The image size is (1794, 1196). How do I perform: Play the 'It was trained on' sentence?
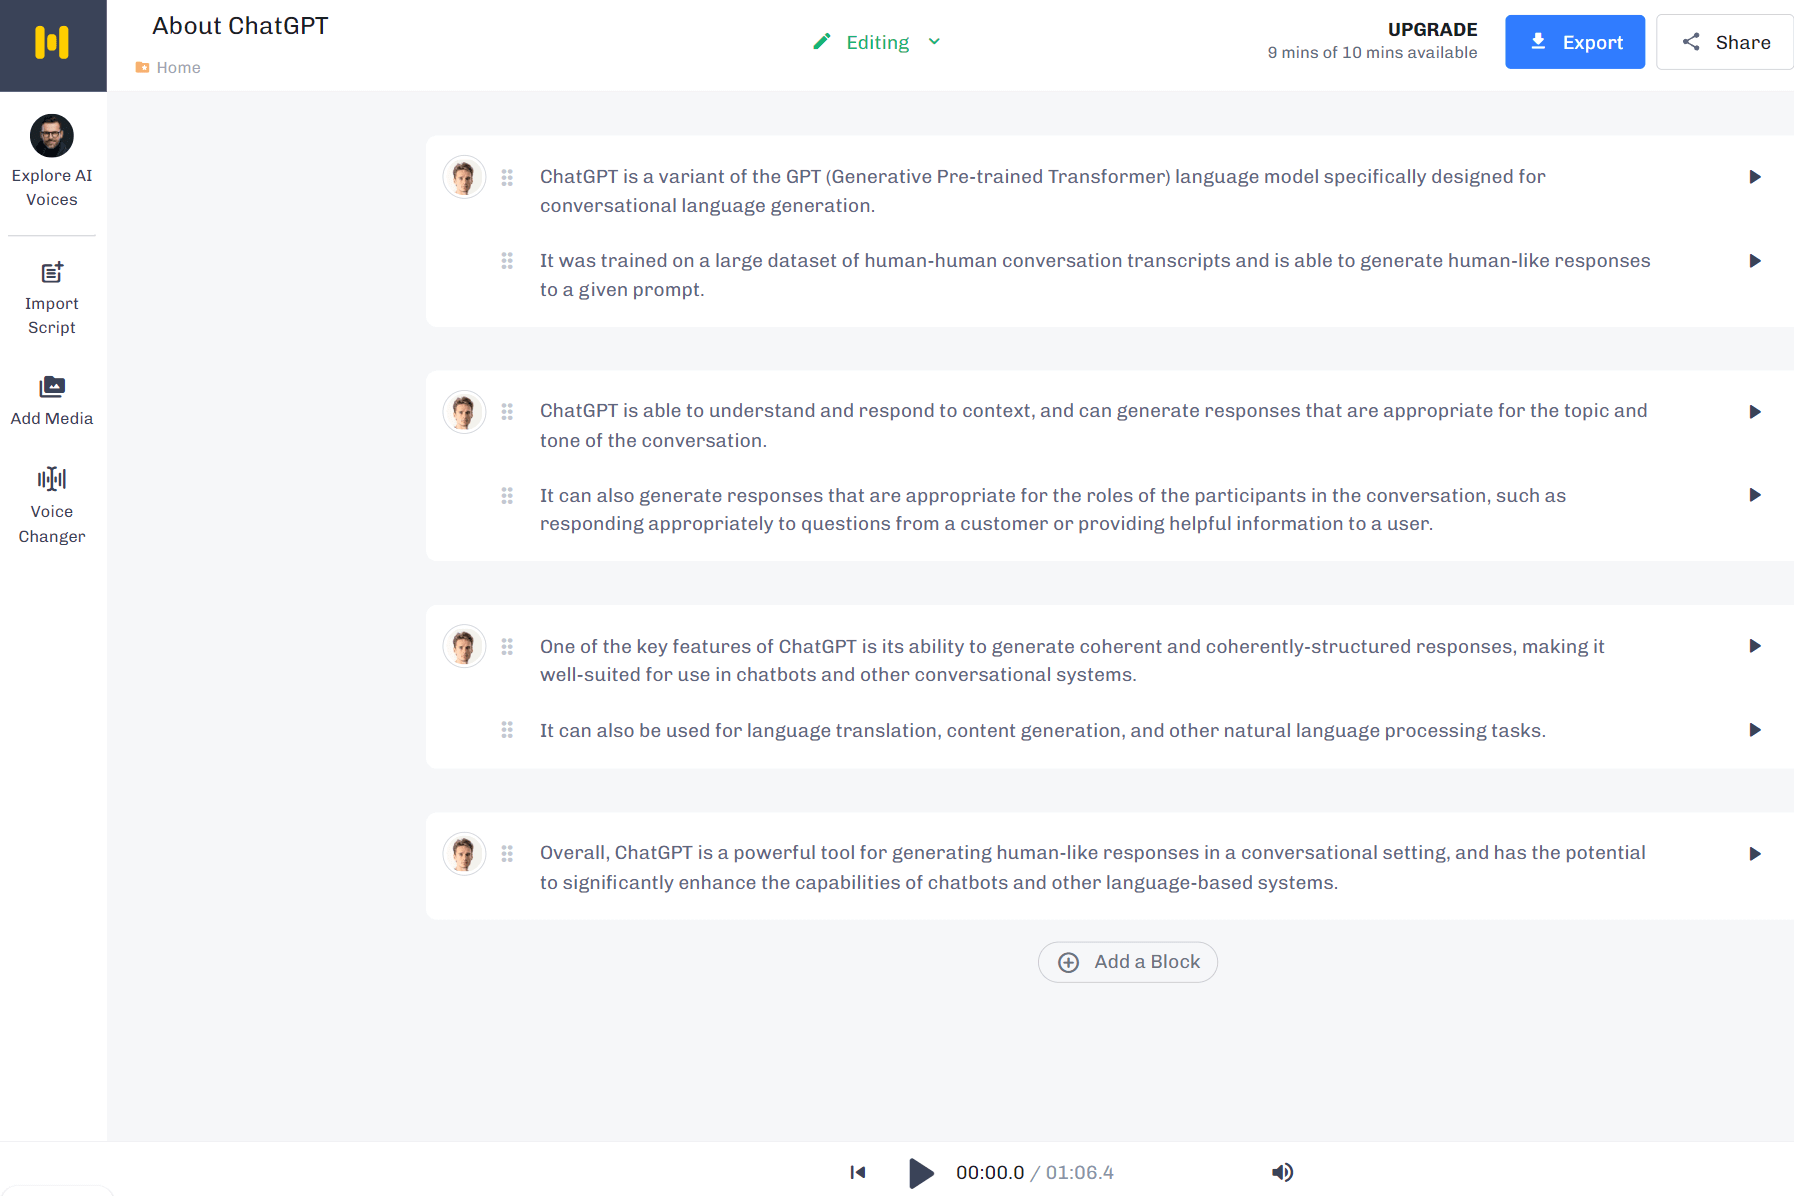pos(1755,261)
